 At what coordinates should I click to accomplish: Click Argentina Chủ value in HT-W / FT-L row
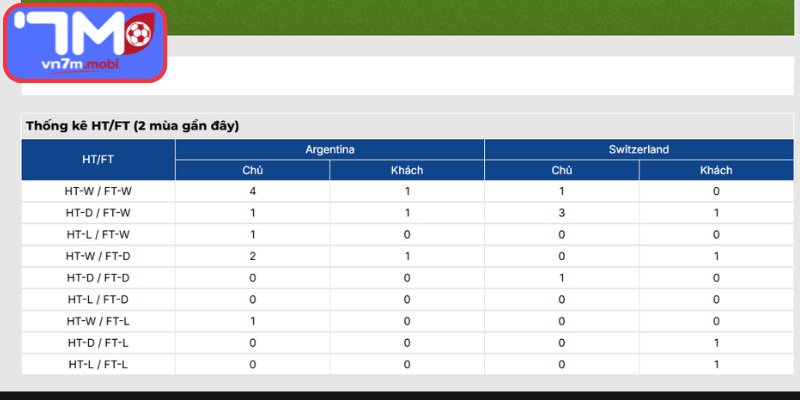point(253,321)
